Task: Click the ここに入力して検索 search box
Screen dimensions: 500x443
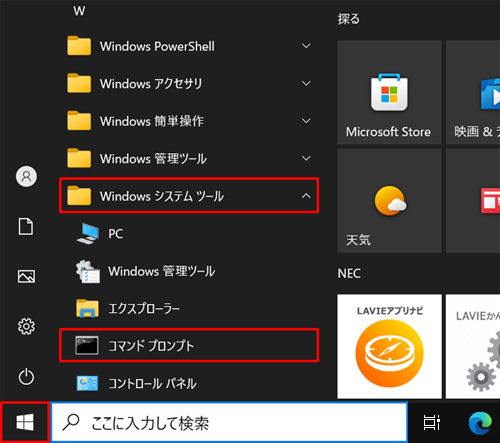Action: tap(230, 422)
